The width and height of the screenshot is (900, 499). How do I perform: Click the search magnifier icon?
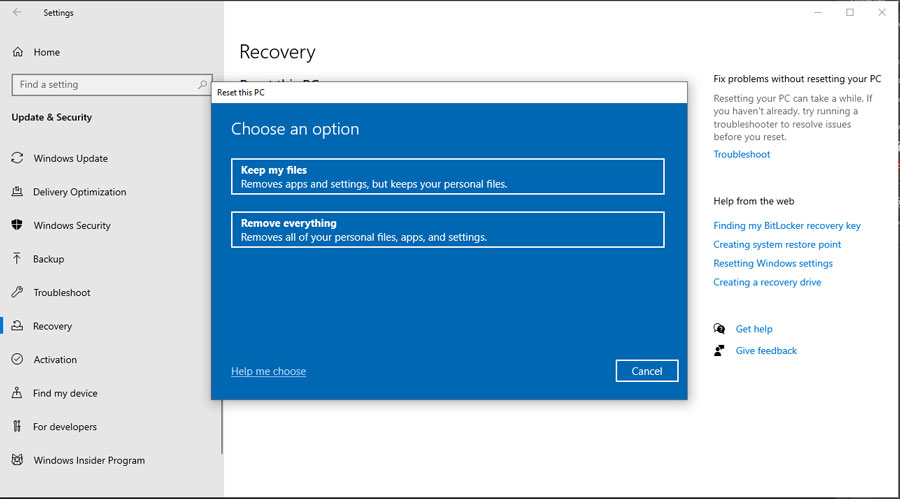(202, 84)
